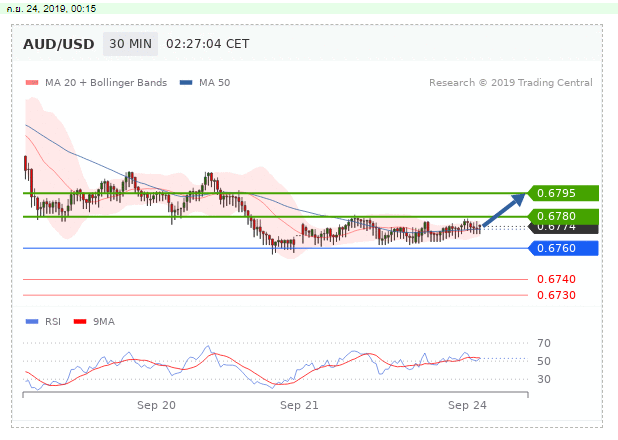This screenshot has width=618, height=440.
Task: Click the Research © 2019 Trading Central text
Action: 511,83
